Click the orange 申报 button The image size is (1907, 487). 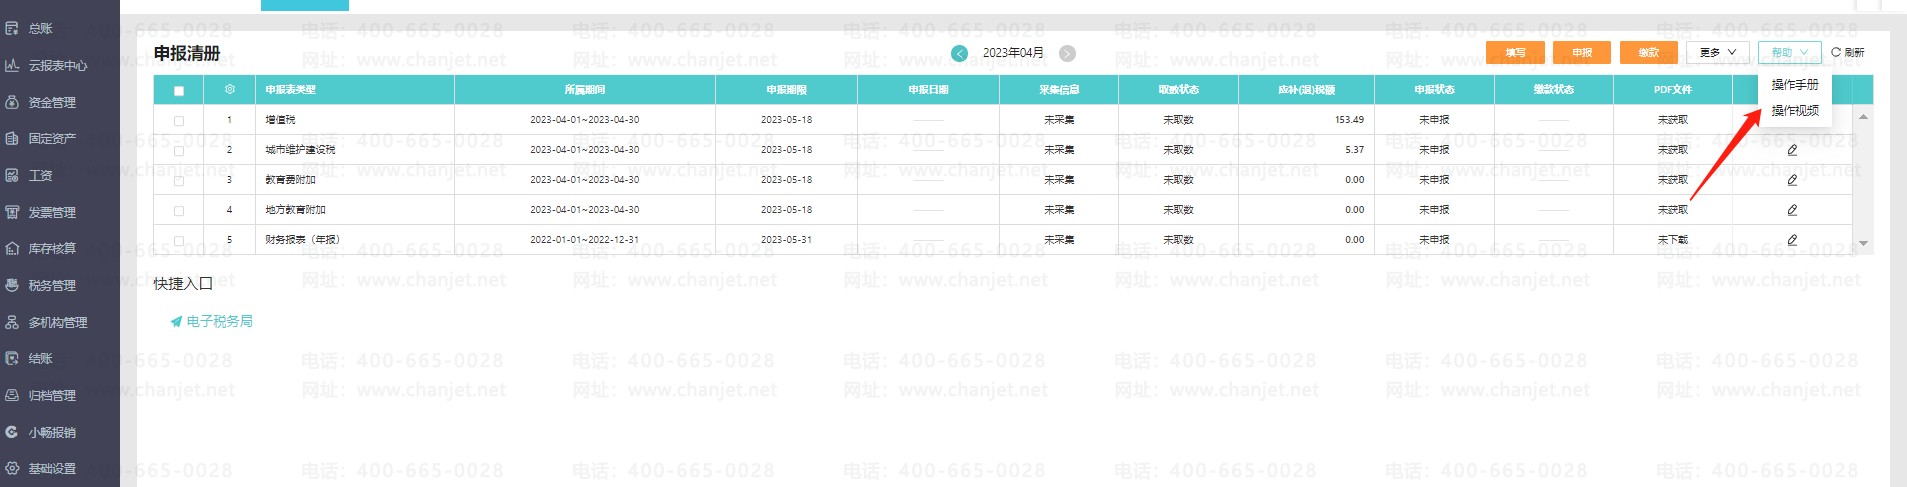tap(1581, 52)
